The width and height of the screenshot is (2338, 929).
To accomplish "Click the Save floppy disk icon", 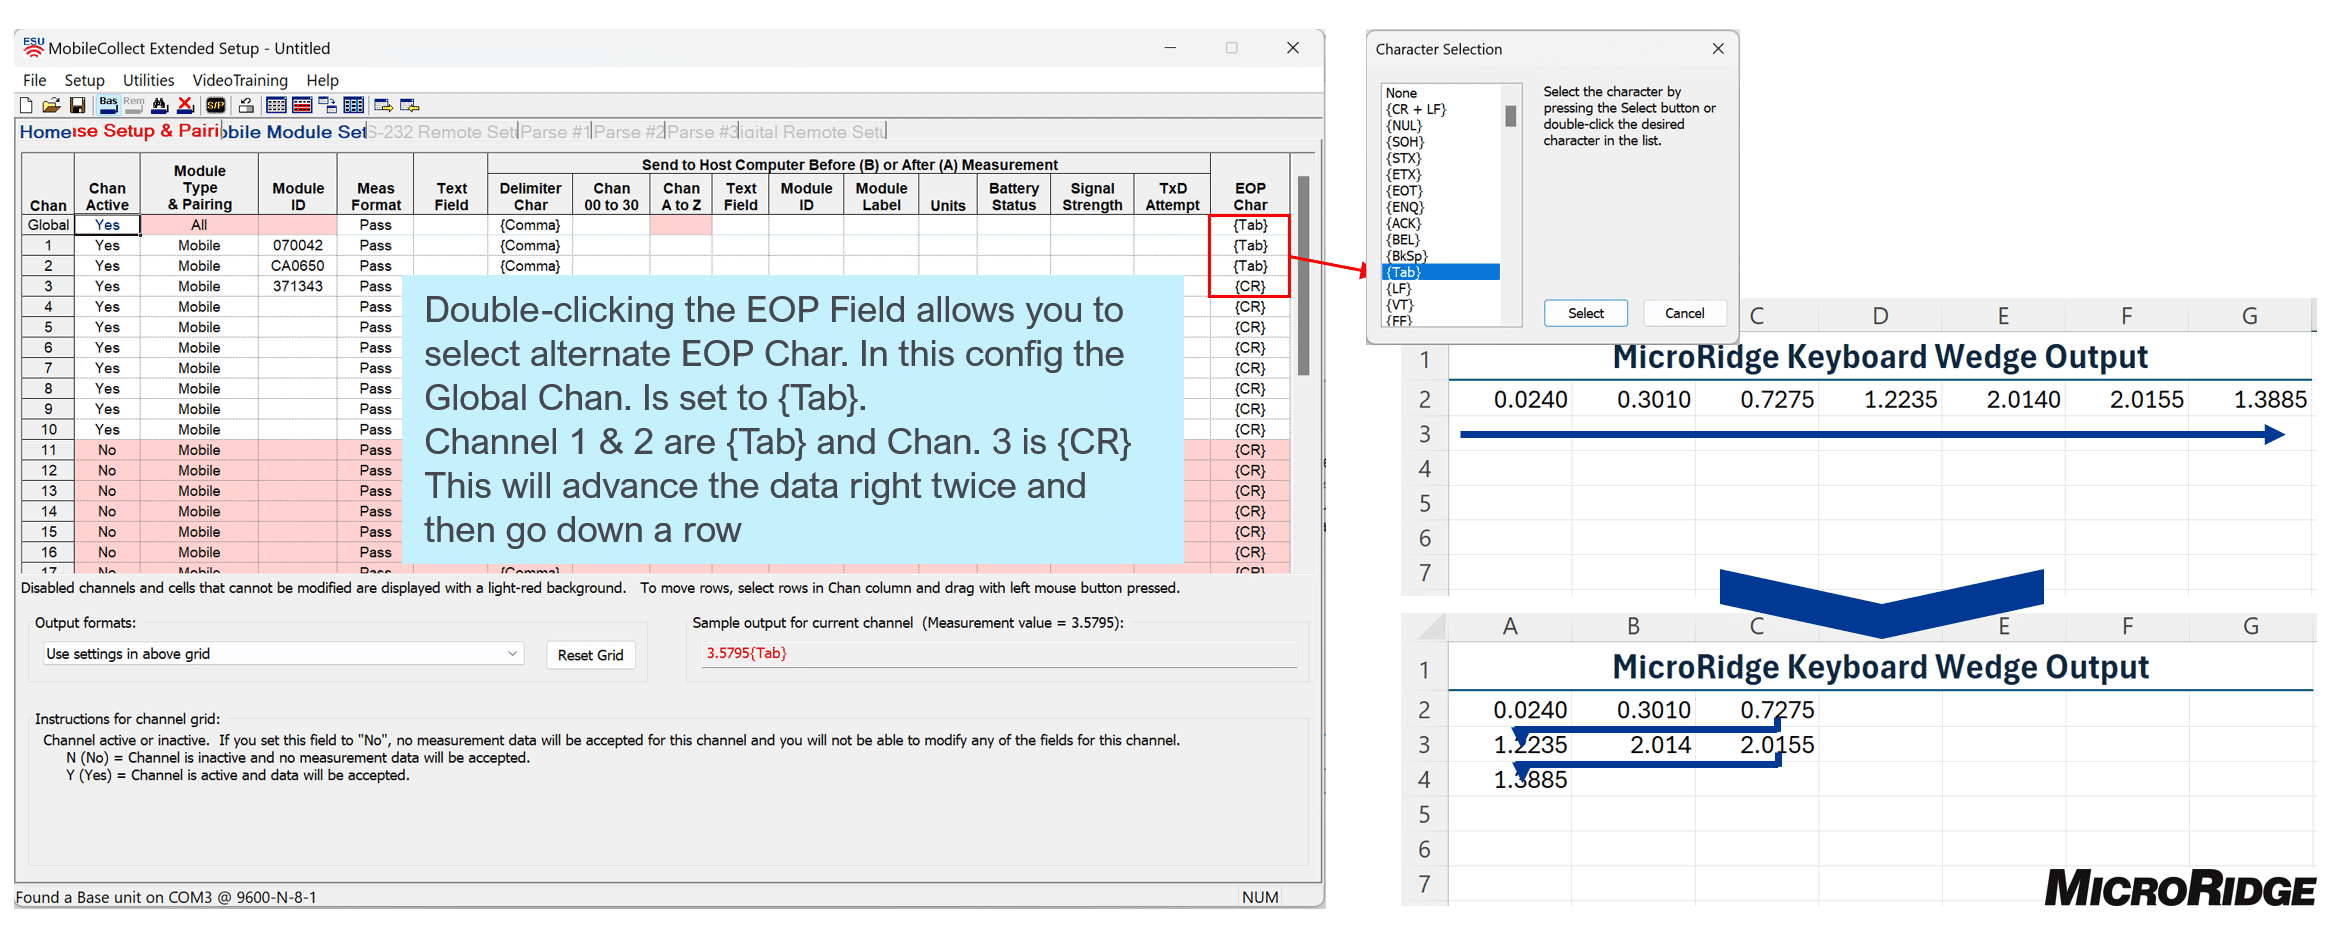I will pyautogui.click(x=77, y=105).
